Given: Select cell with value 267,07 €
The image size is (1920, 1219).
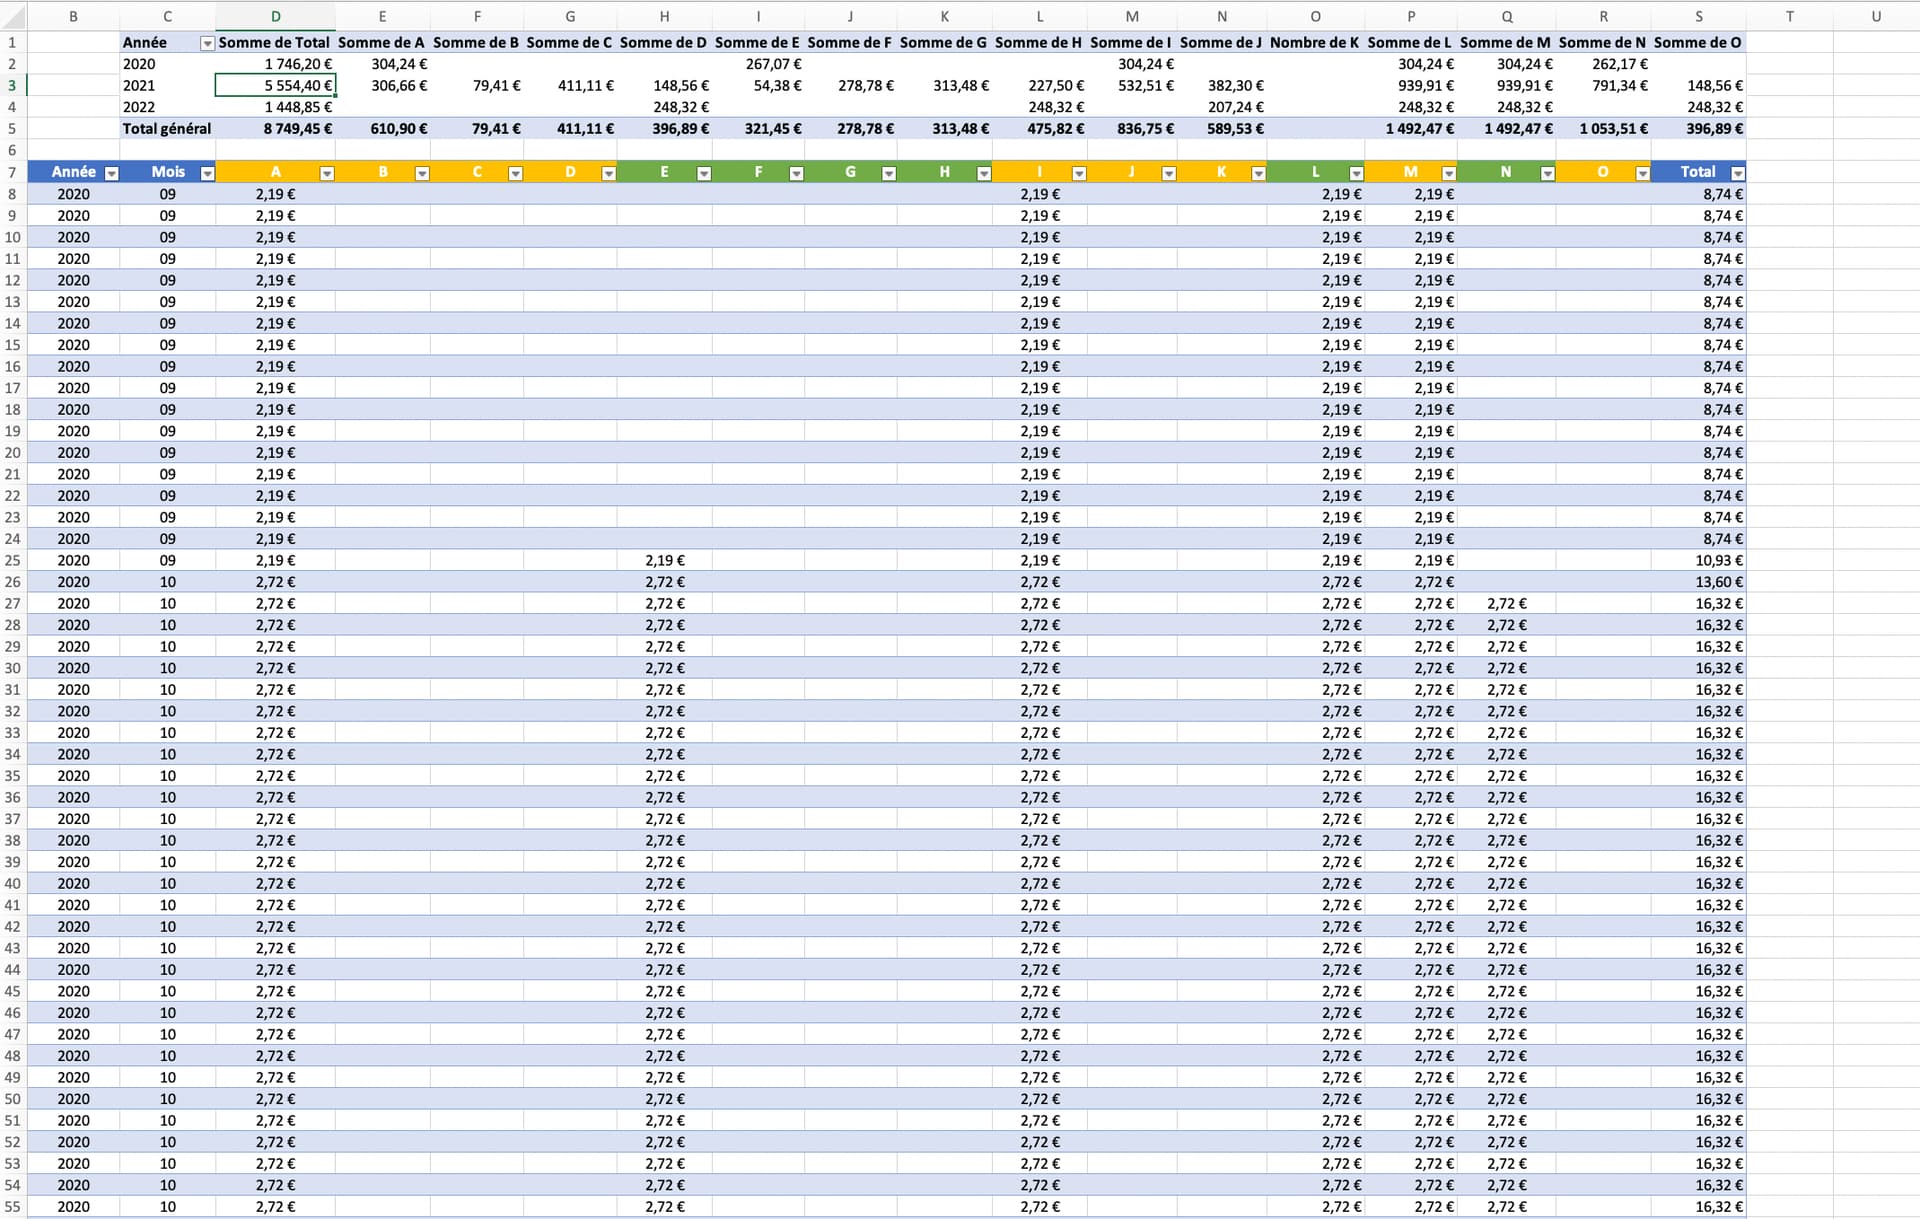Looking at the screenshot, I should point(758,64).
